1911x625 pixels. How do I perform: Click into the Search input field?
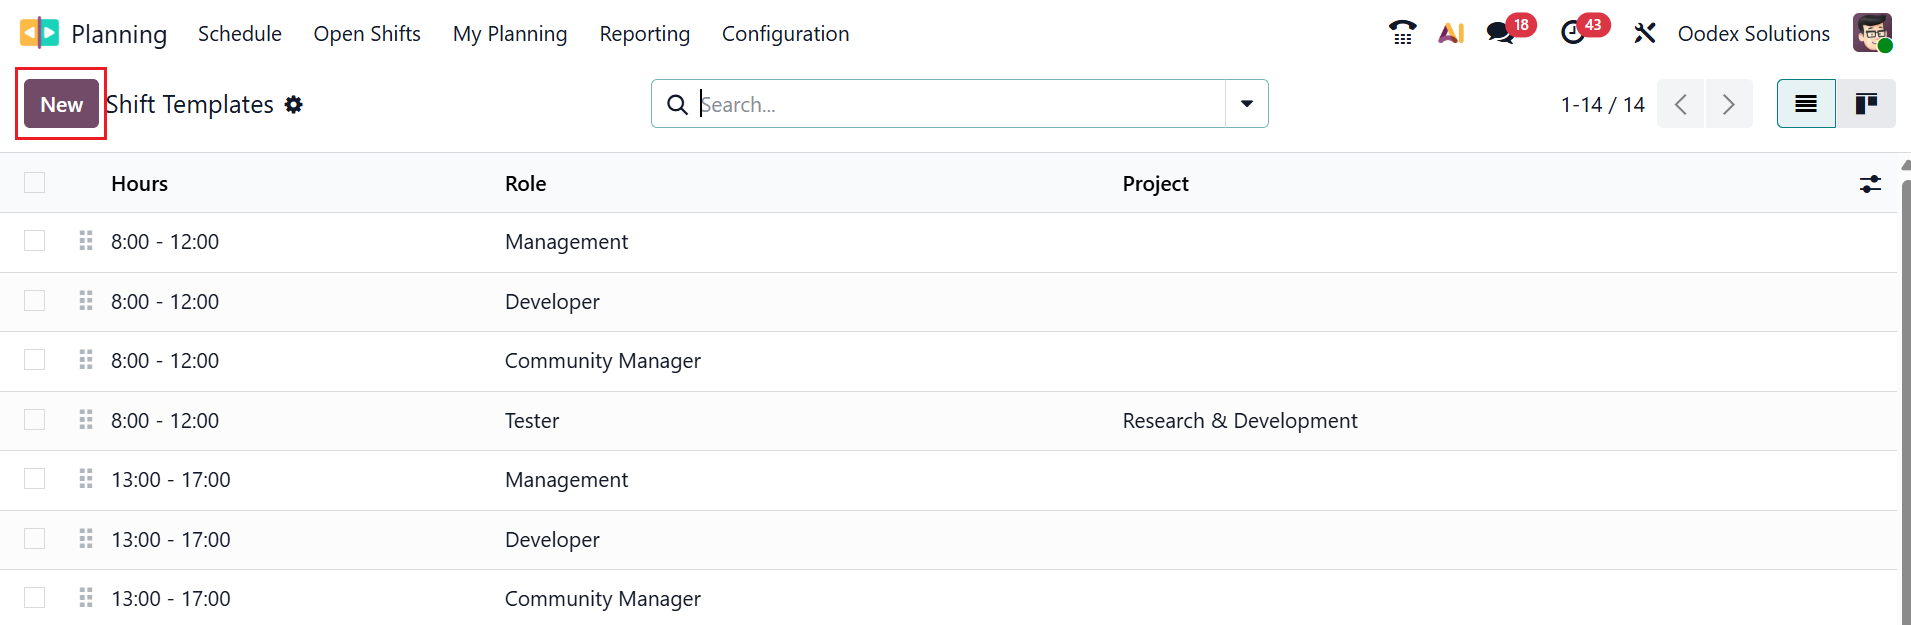(960, 104)
